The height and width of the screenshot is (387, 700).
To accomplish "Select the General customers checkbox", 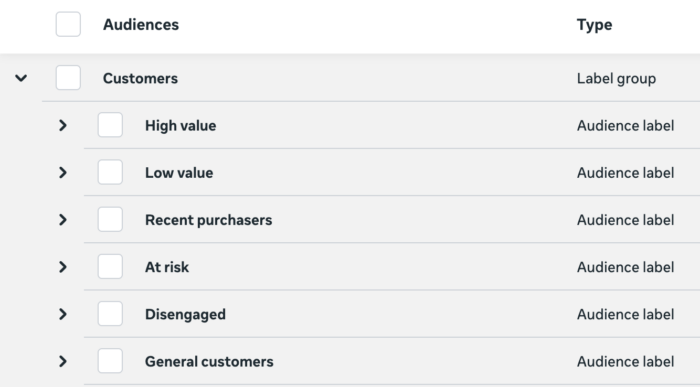I will click(x=110, y=361).
